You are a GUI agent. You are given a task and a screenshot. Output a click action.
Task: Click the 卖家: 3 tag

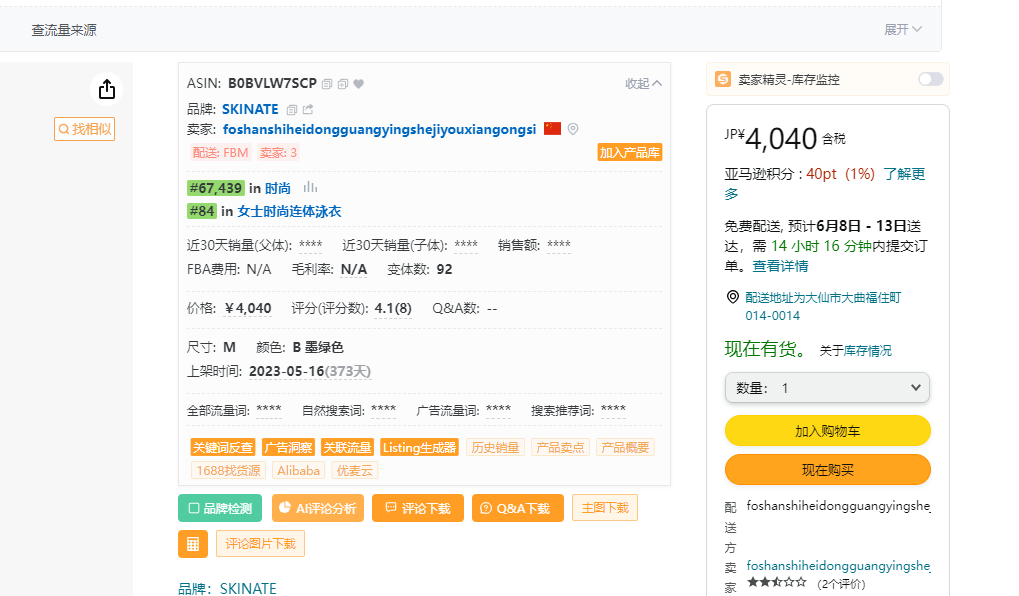[x=278, y=153]
